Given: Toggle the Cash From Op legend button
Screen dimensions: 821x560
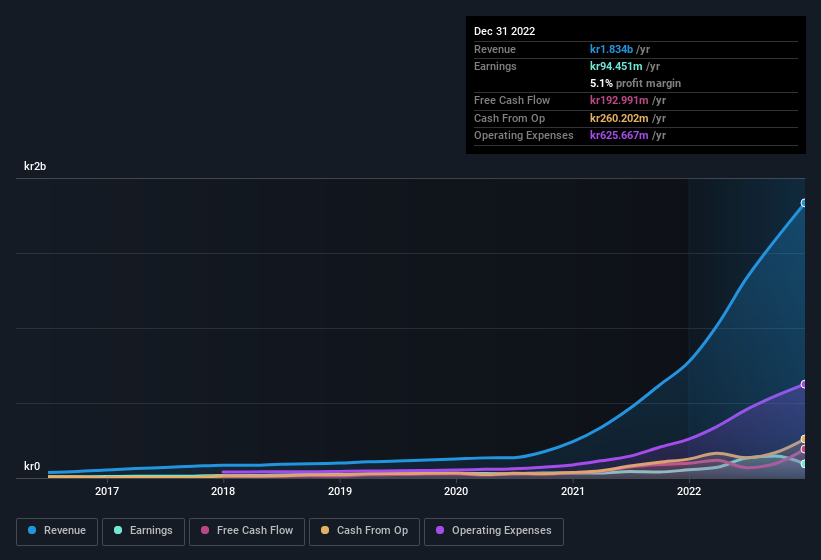Looking at the screenshot, I should pos(364,532).
